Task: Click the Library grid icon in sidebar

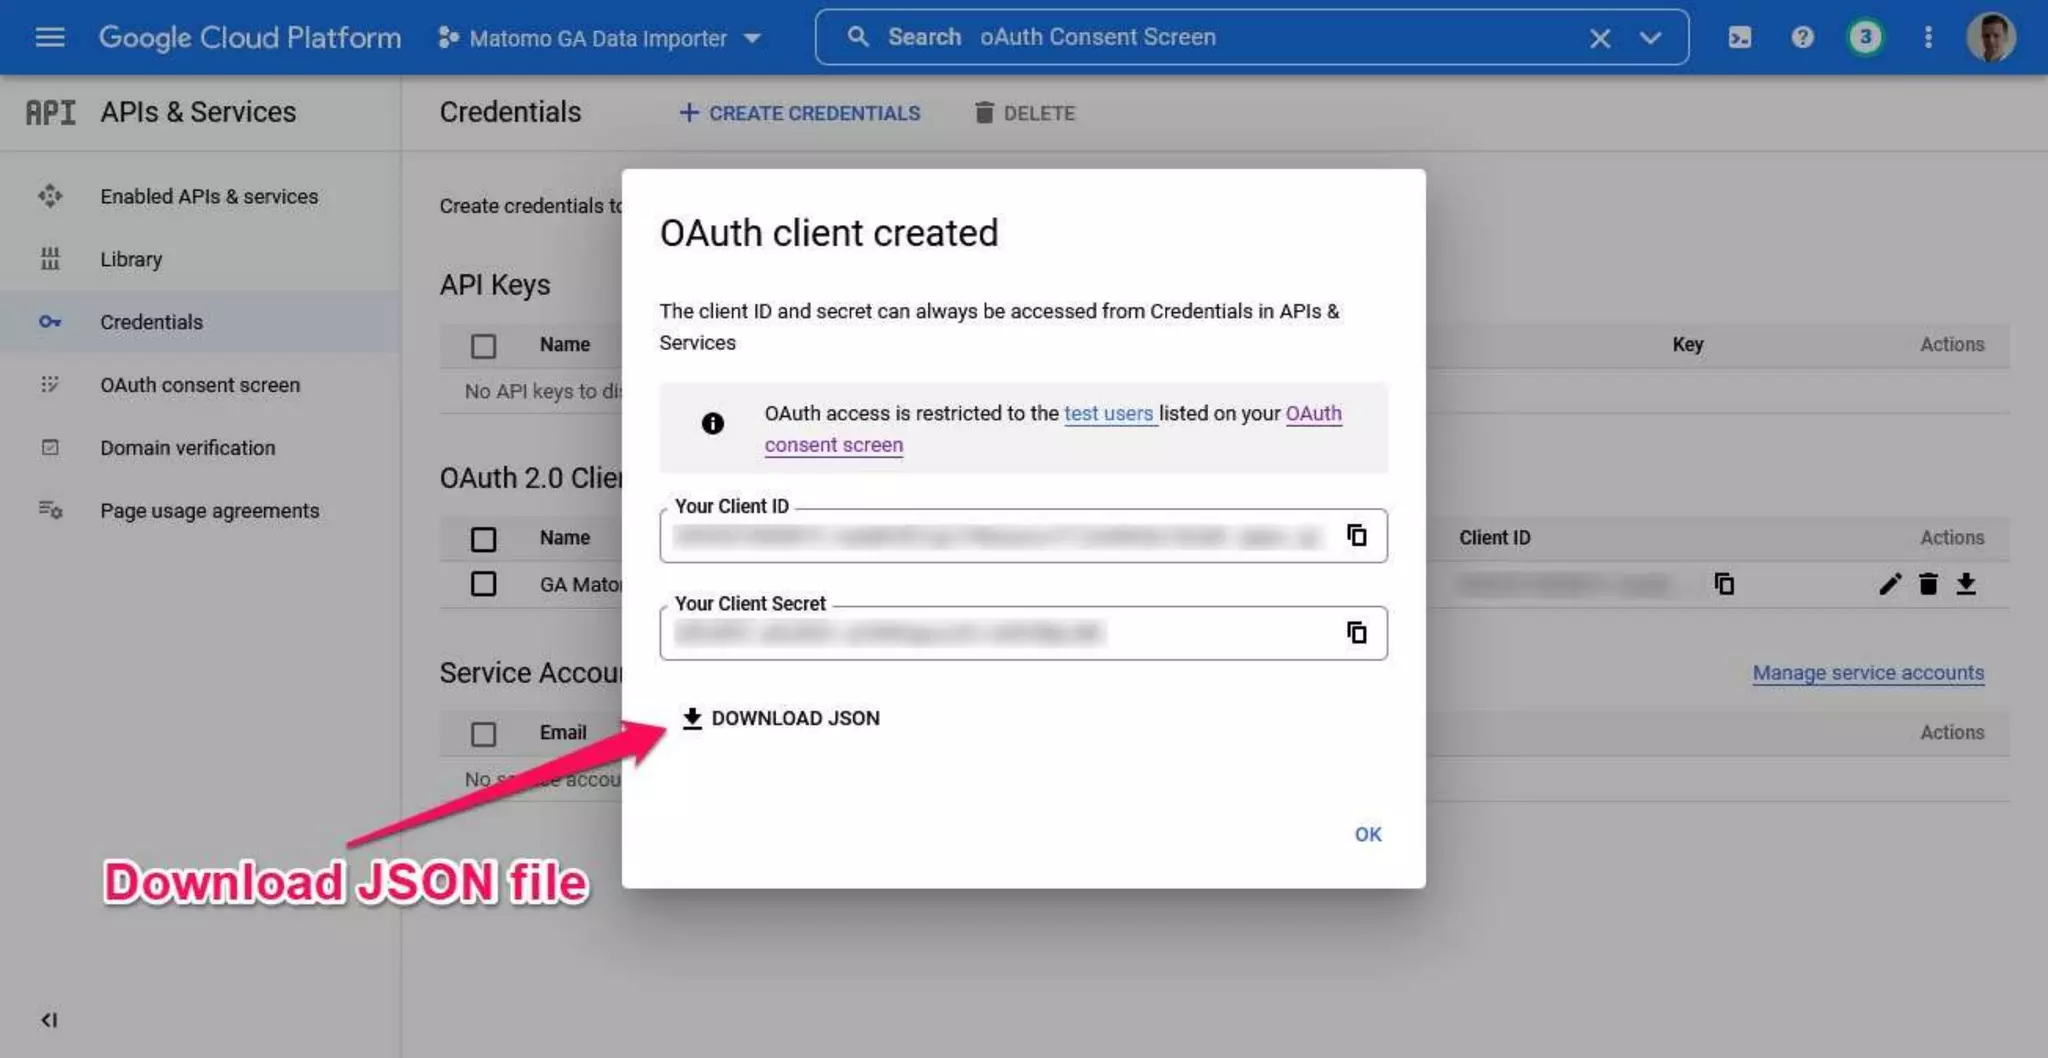Action: 50,259
